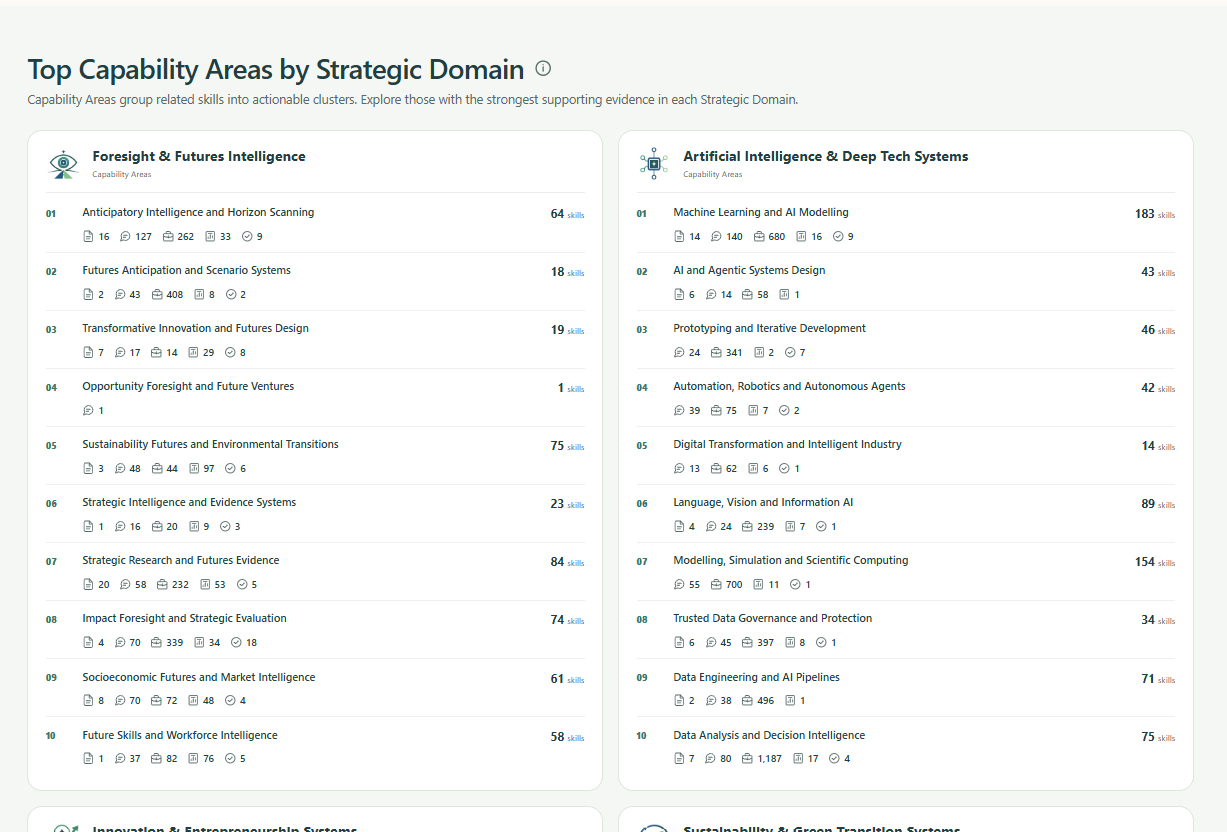The image size is (1227, 832).
Task: Click the 'Top Capability Areas by Strategic Domain' title
Action: pos(276,69)
